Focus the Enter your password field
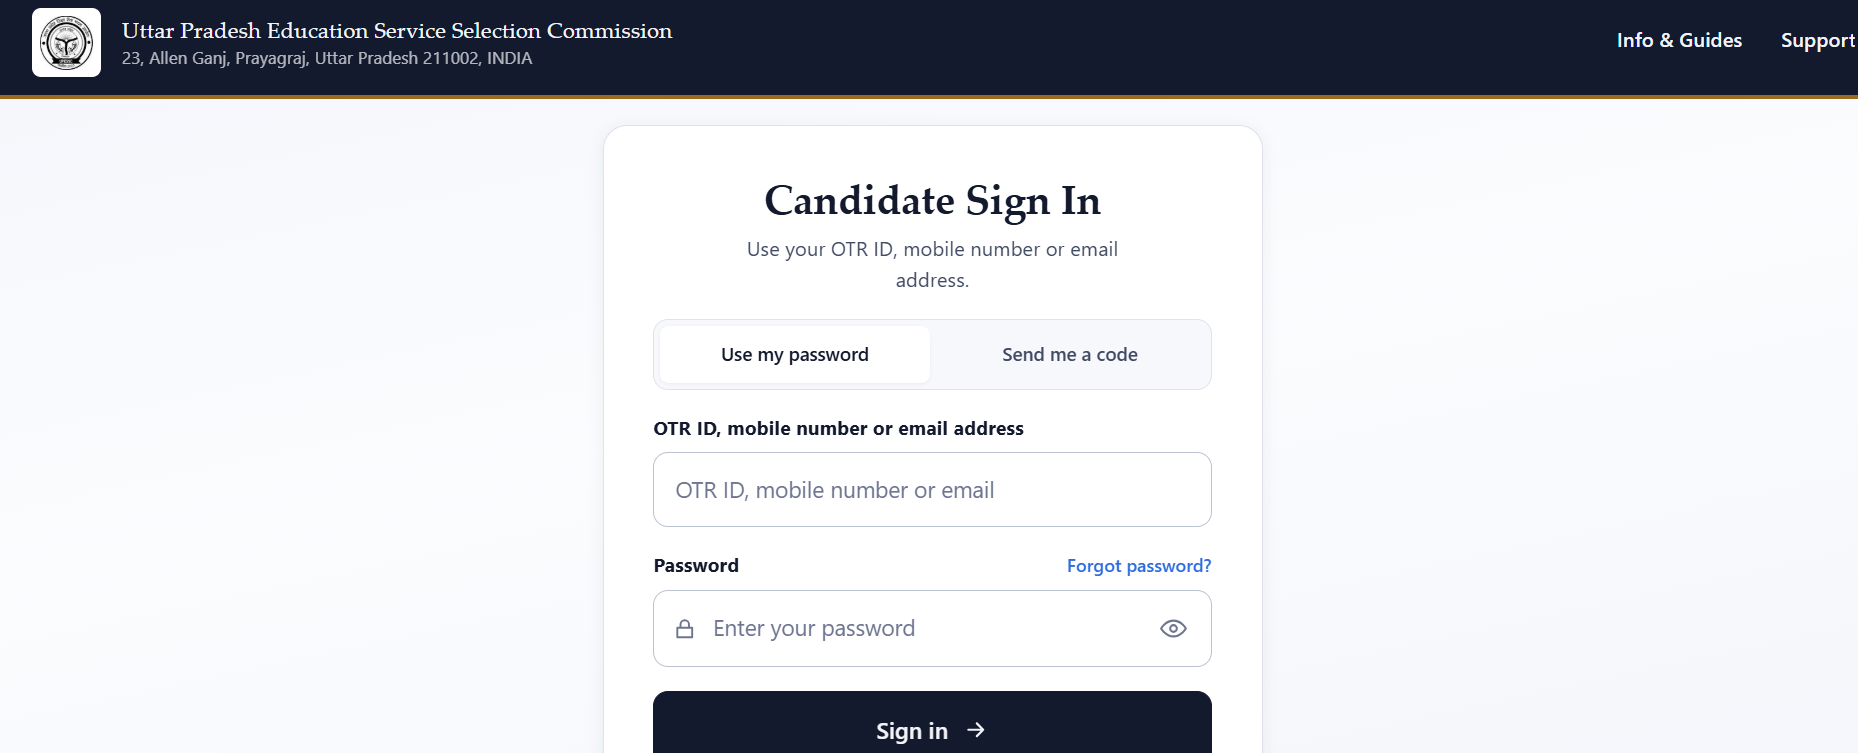Viewport: 1858px width, 753px height. pyautogui.click(x=932, y=628)
